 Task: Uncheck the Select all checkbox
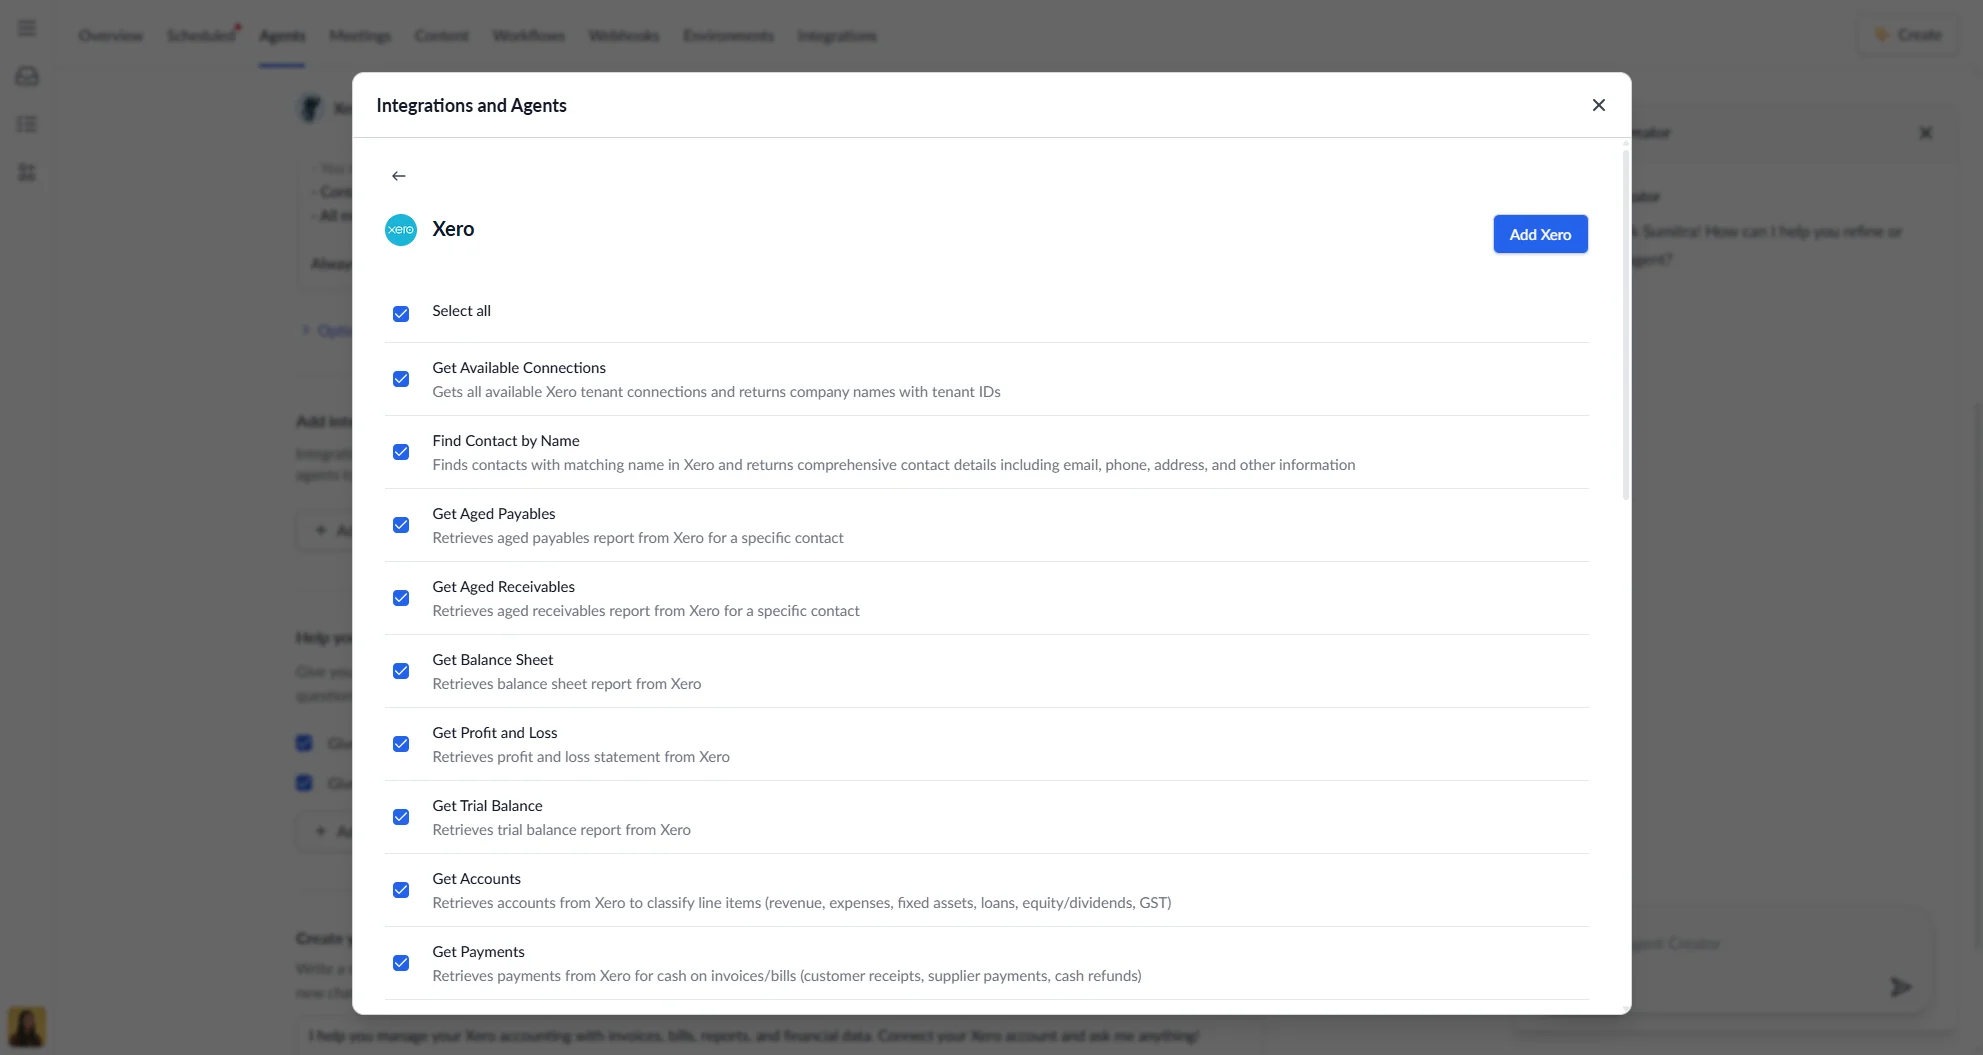pos(401,313)
